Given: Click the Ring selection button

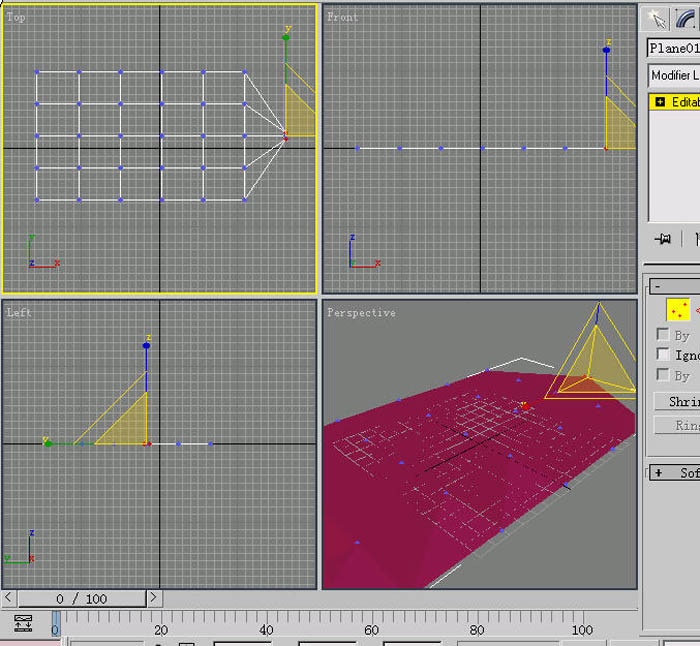Looking at the screenshot, I should pyautogui.click(x=677, y=425).
